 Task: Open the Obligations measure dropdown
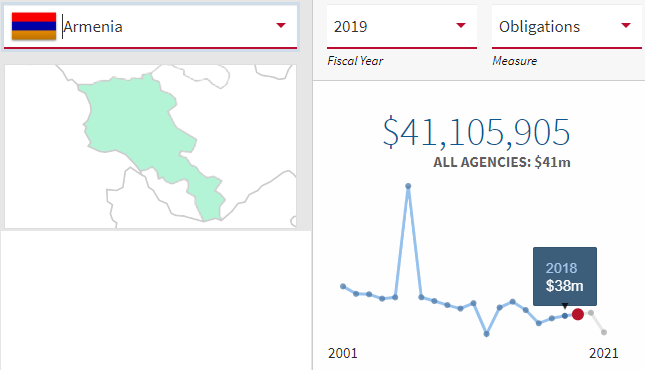point(566,27)
